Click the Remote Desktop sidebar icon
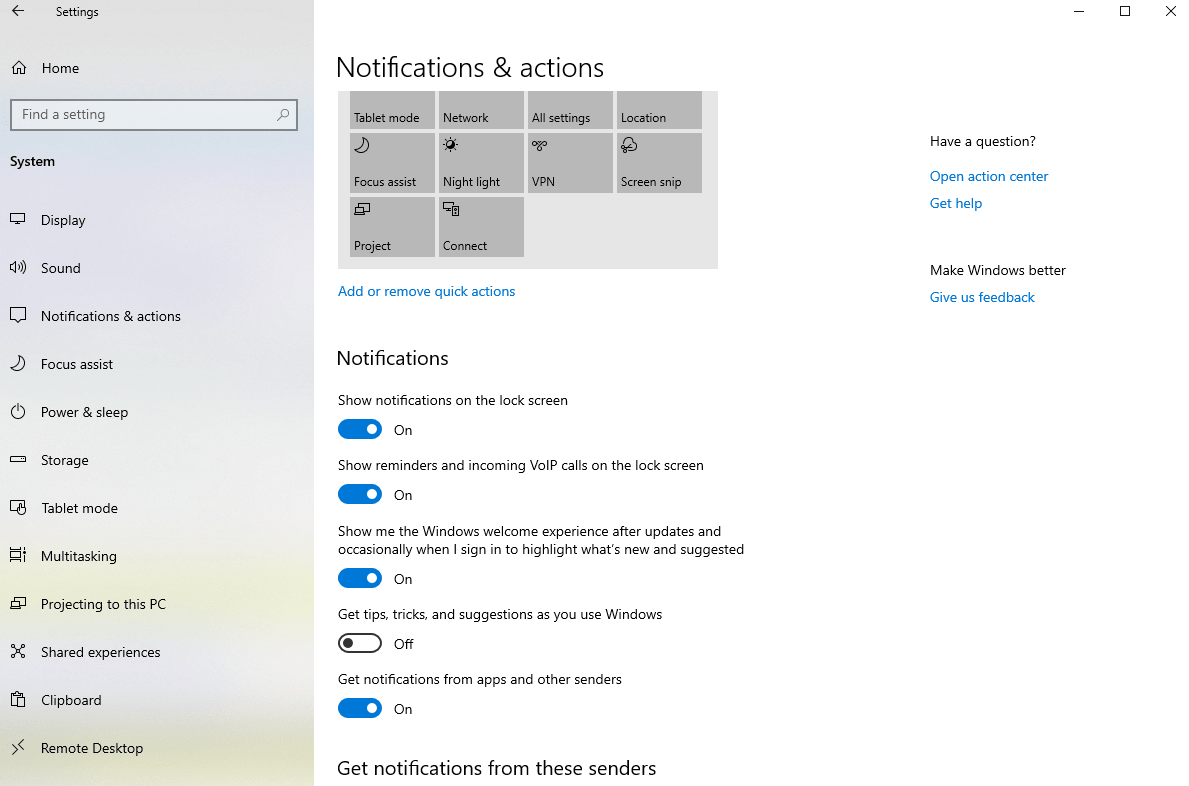The width and height of the screenshot is (1189, 786). pyautogui.click(x=18, y=747)
